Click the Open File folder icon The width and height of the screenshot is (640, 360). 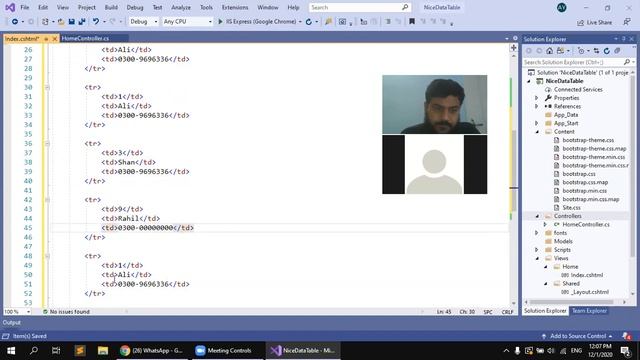pos(61,22)
